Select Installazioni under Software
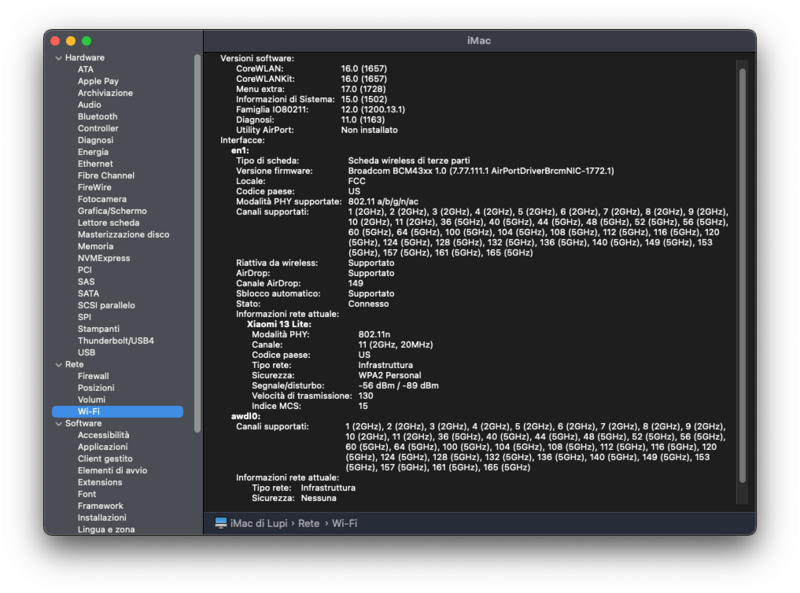800x593 pixels. pyautogui.click(x=102, y=518)
